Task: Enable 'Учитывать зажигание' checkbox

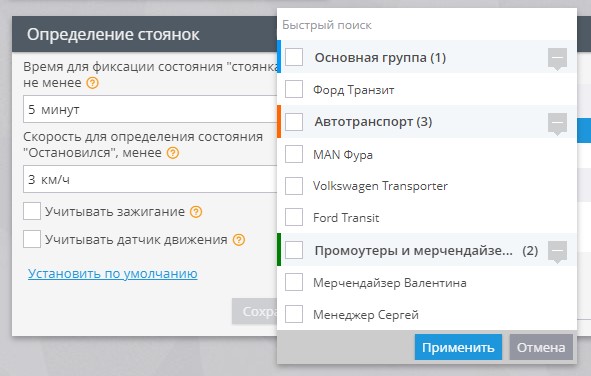Action: [32, 211]
